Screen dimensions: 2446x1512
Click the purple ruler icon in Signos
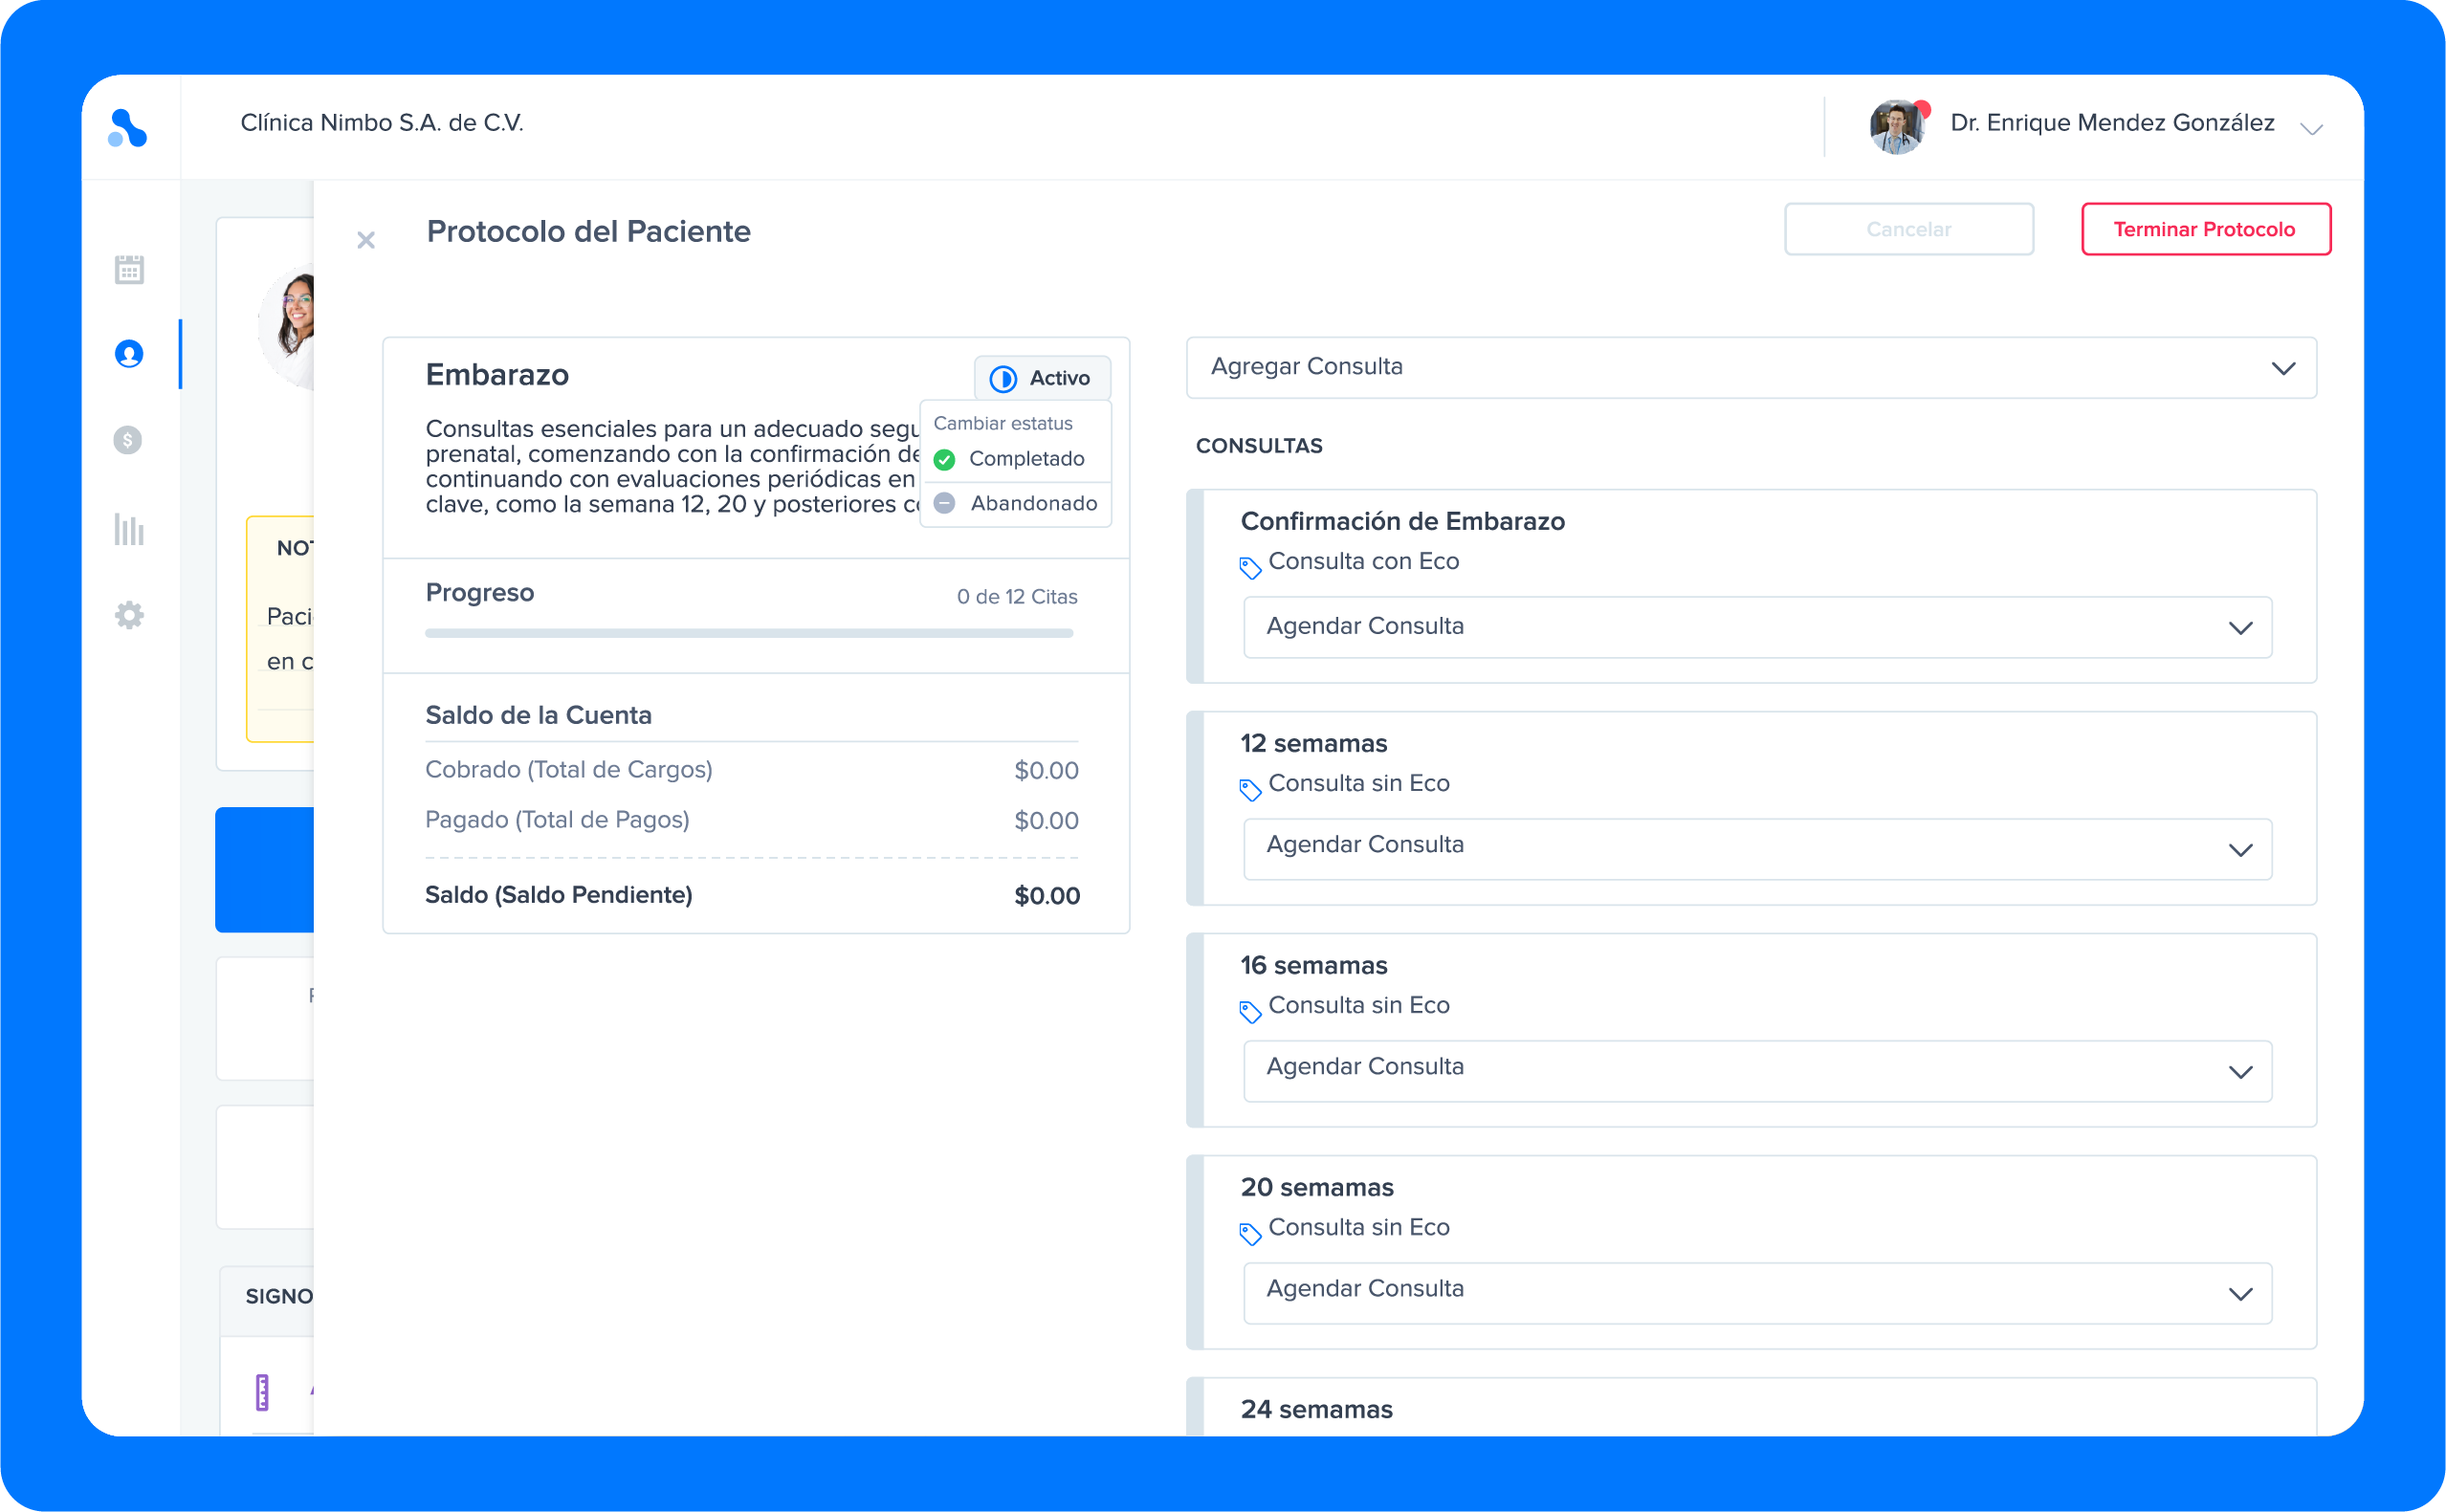click(x=262, y=1392)
